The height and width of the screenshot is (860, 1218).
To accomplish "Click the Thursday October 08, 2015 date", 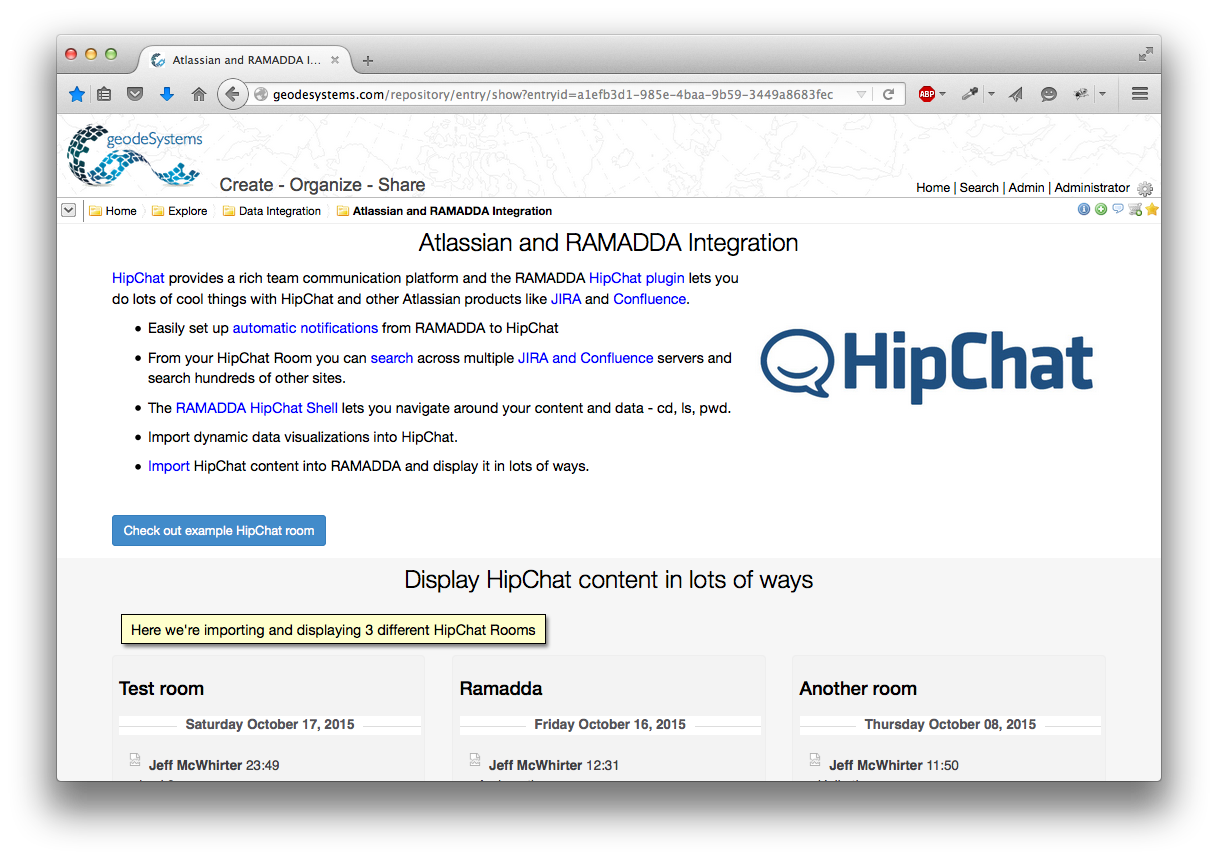I will [x=950, y=724].
